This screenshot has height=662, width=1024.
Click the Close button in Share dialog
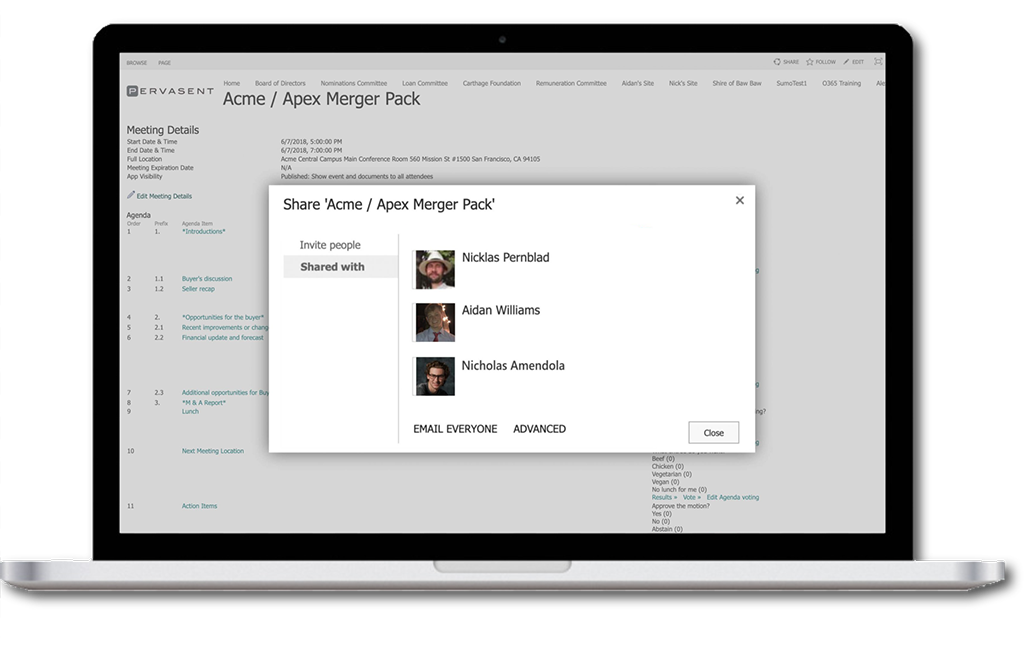point(713,432)
